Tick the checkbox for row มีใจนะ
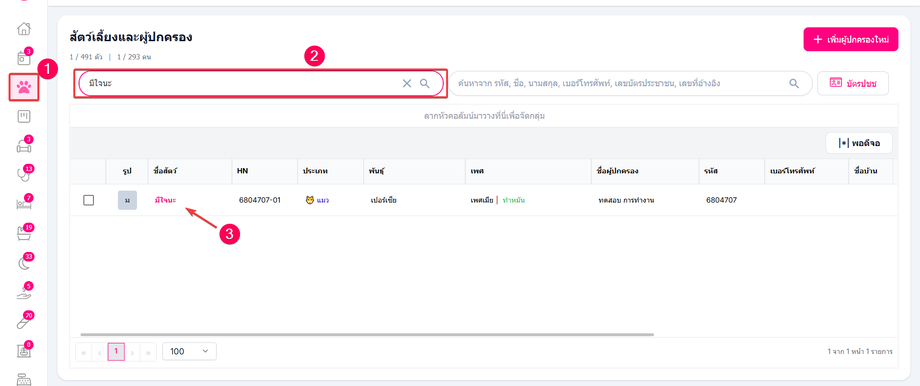The width and height of the screenshot is (920, 386). coord(89,200)
